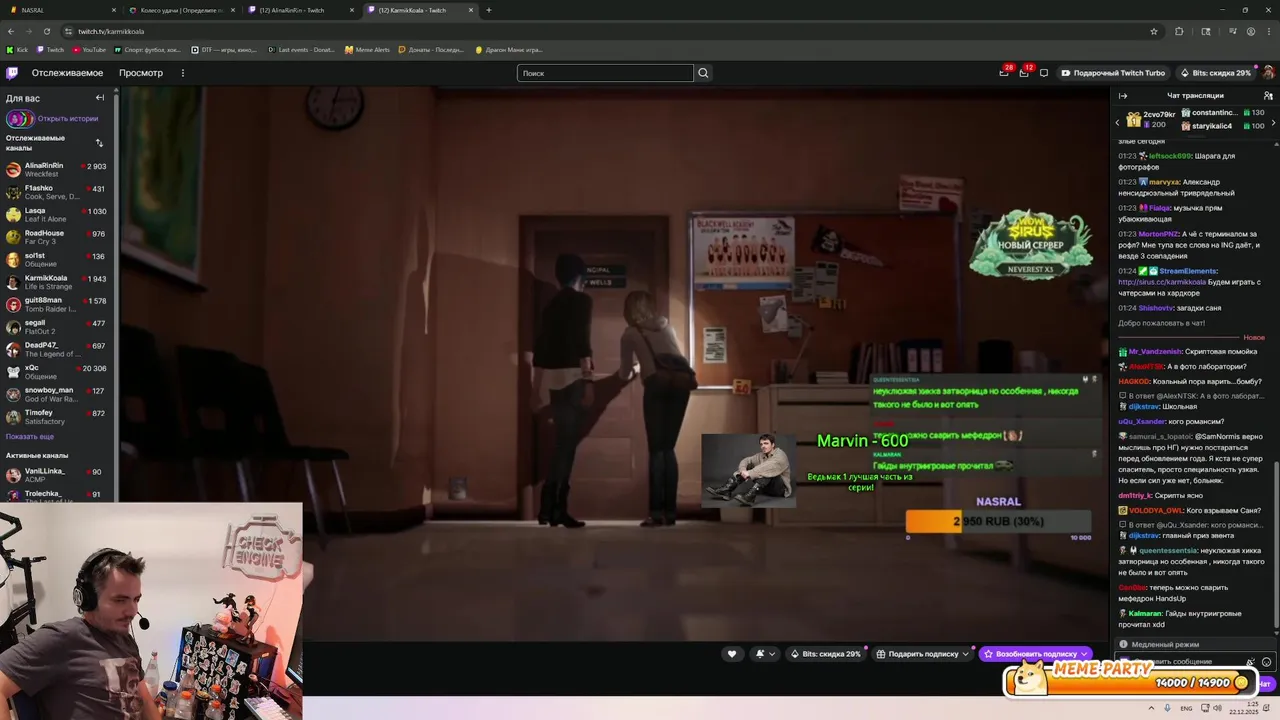Switch to the AlinaRinRin Twitch tab

[x=300, y=10]
